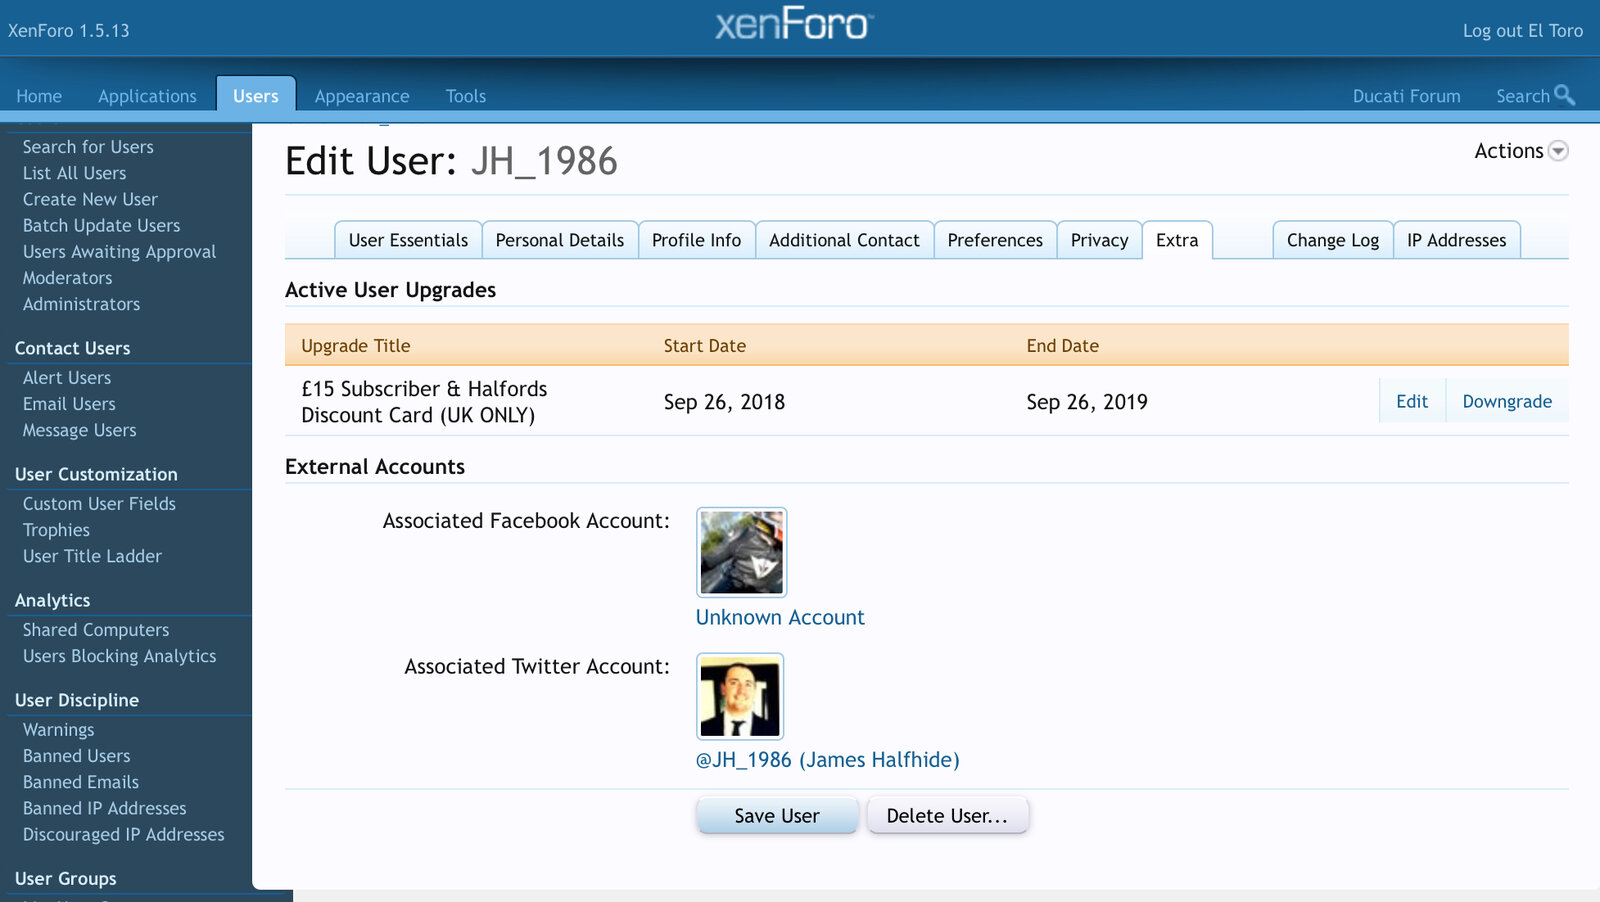Select Users Awaiting Approval in sidebar
1600x902 pixels.
[119, 252]
